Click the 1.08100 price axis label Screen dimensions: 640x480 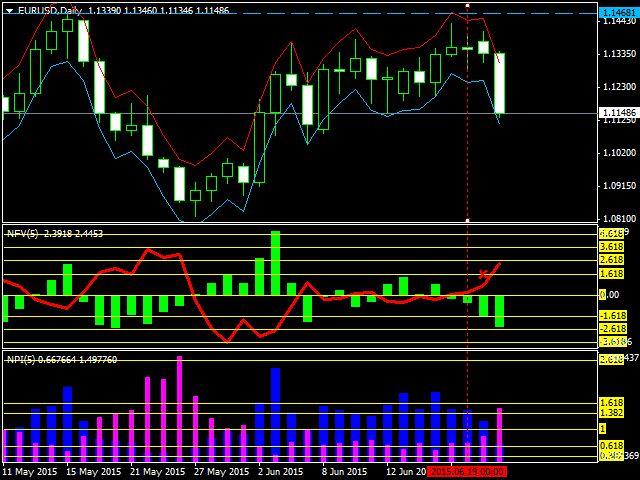(x=619, y=219)
